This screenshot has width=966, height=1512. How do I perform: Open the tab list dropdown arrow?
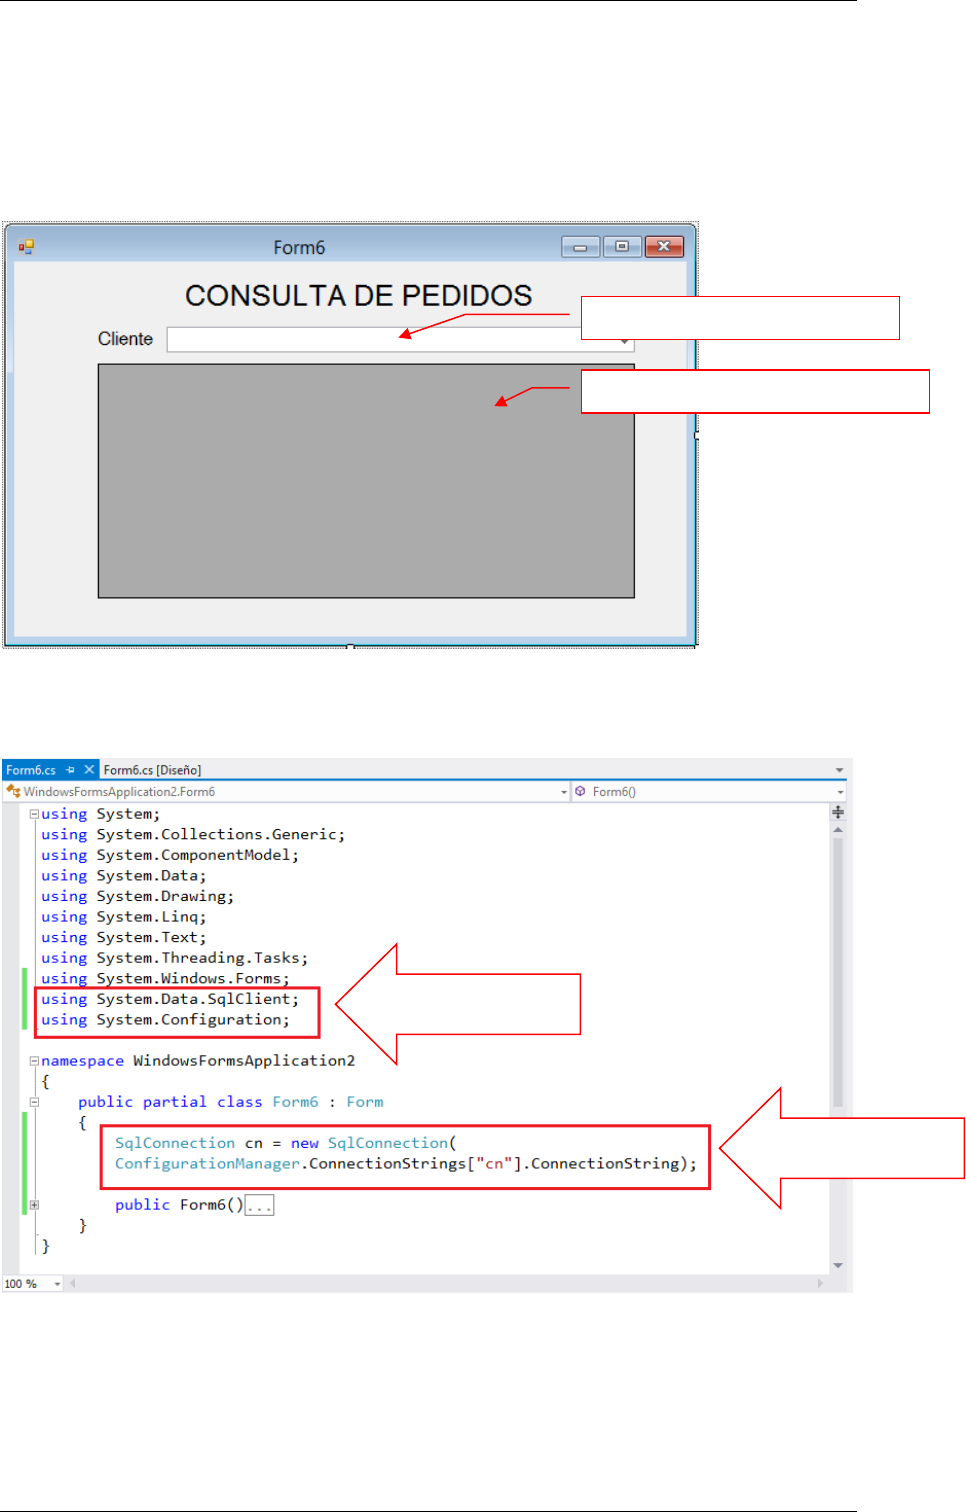click(x=840, y=771)
